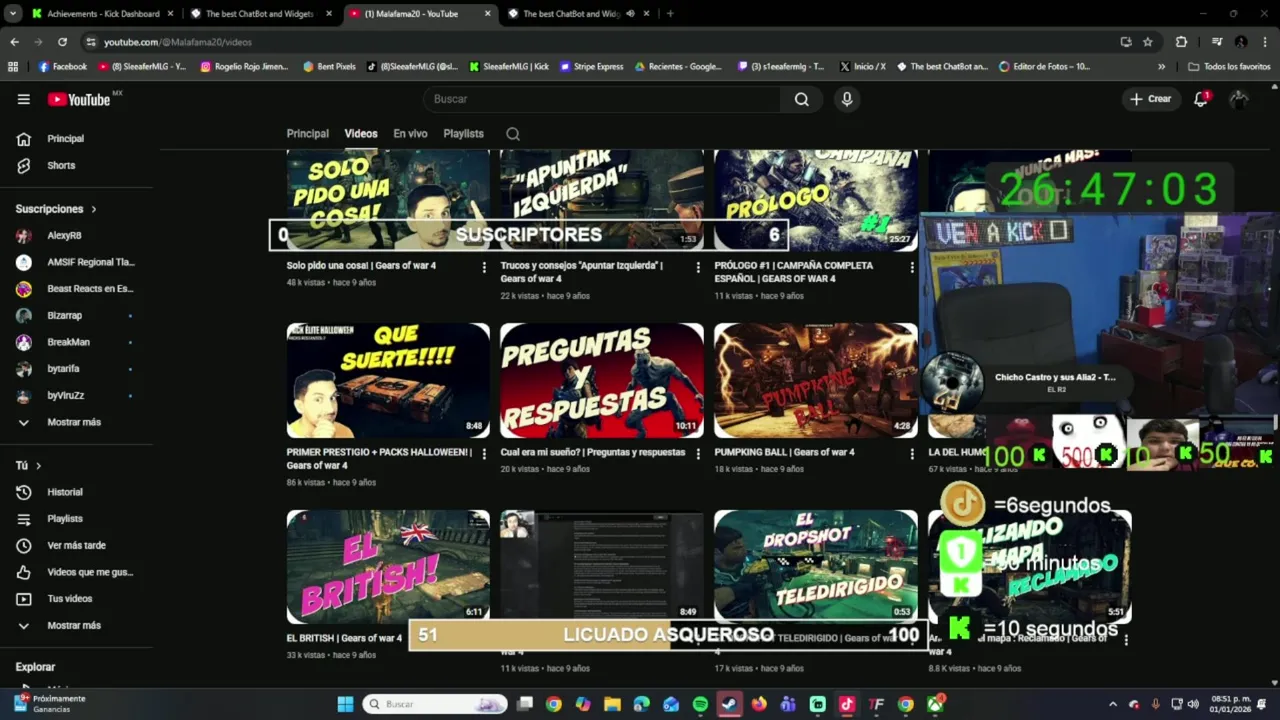Open the PUMPKING BALL video thumbnail
Screen dimensions: 1280x720
coord(816,380)
